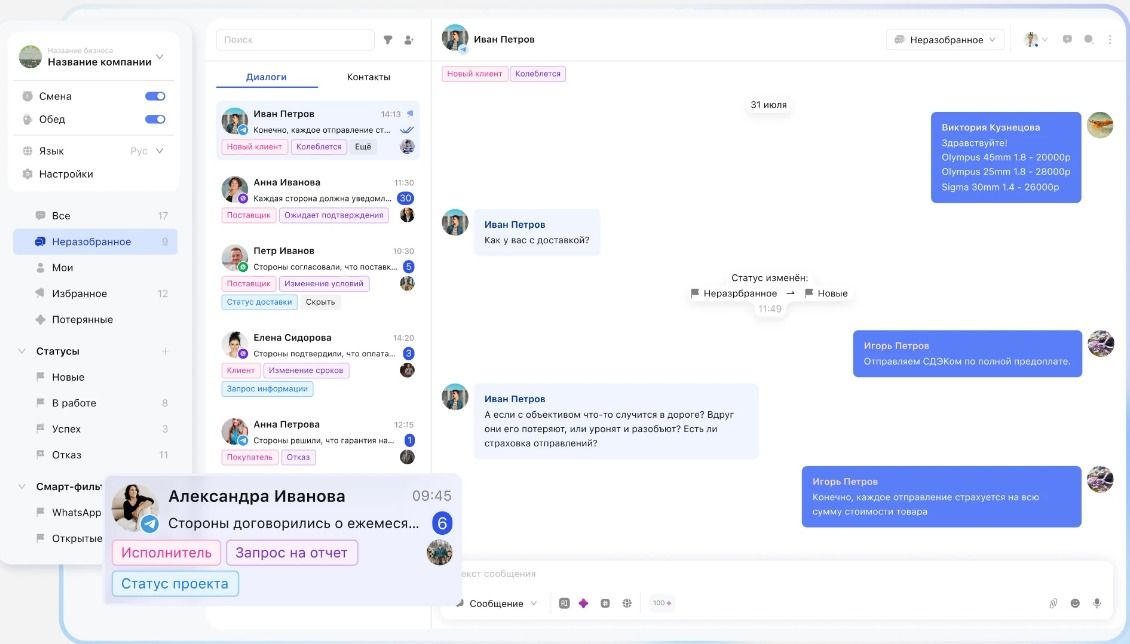The image size is (1130, 644).
Task: Click the Статус проекта tag
Action: 175,583
